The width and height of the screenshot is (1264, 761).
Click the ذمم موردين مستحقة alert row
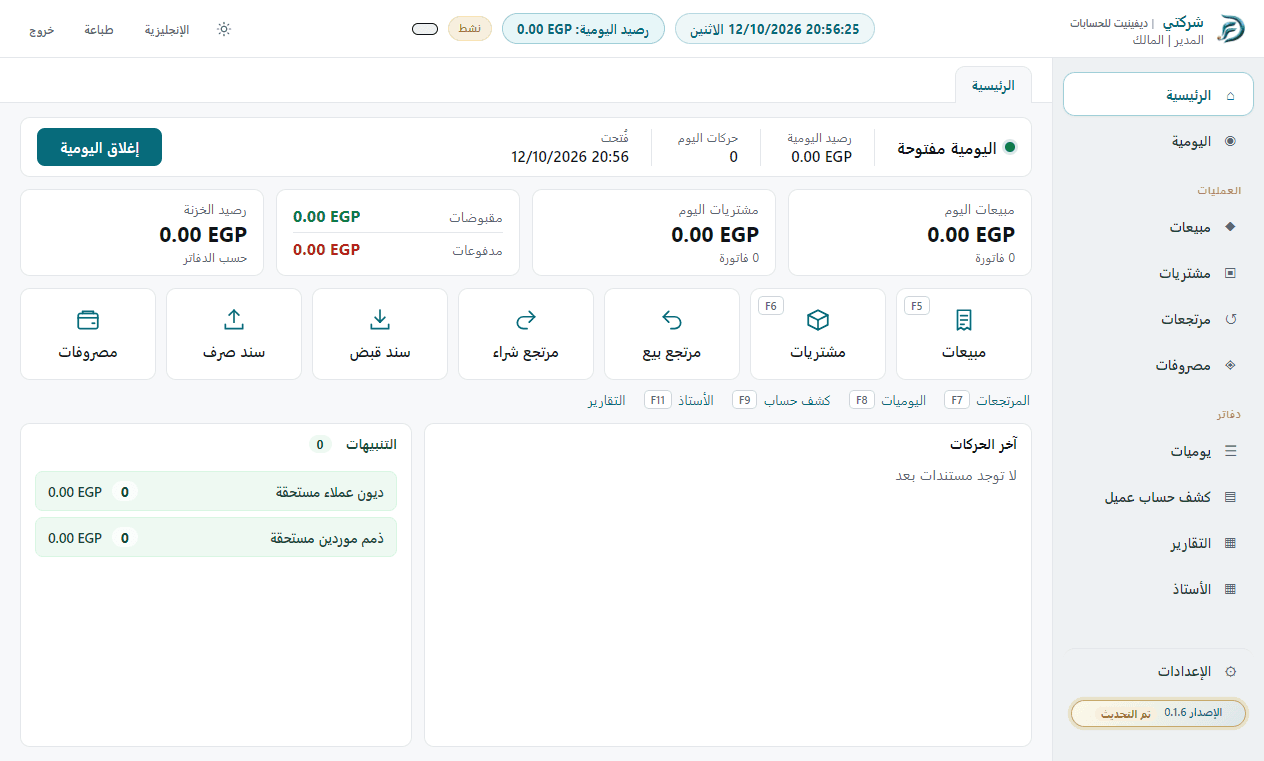click(216, 537)
